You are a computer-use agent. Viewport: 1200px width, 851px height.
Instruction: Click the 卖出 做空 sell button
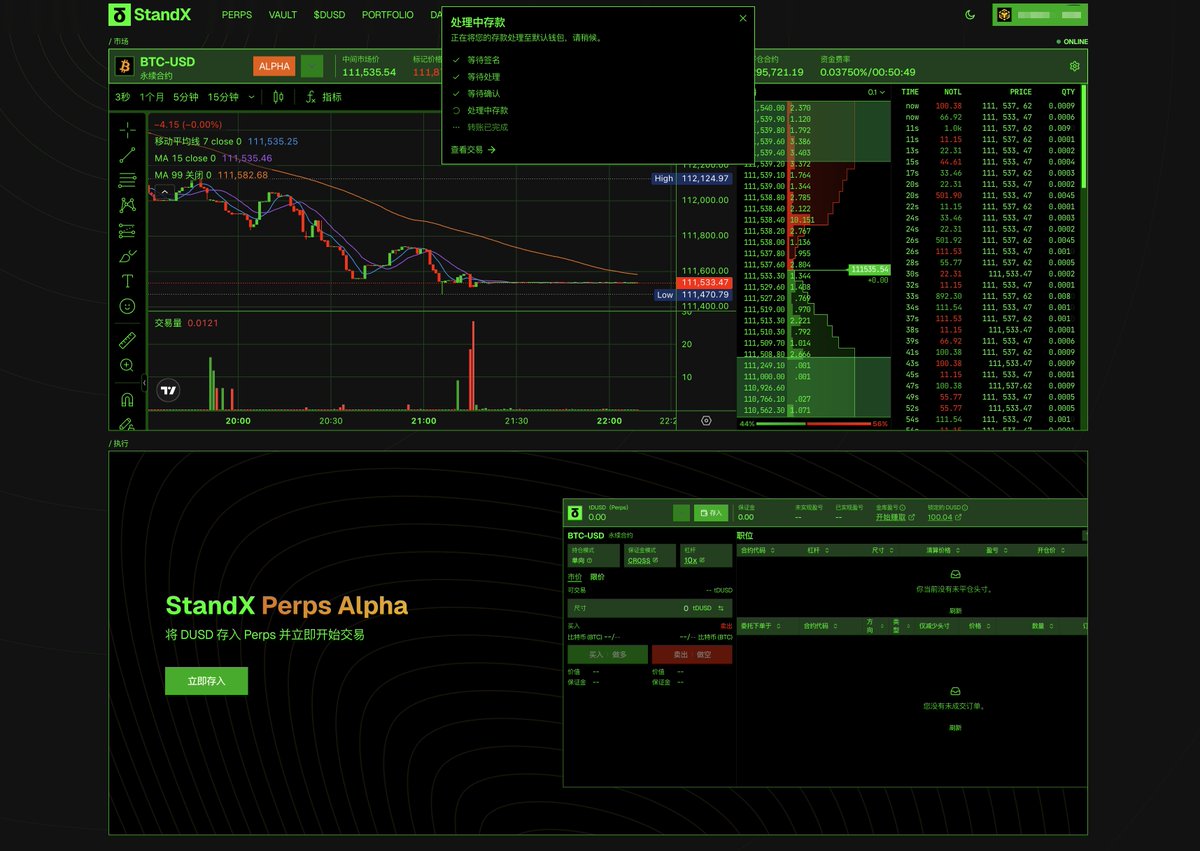692,654
